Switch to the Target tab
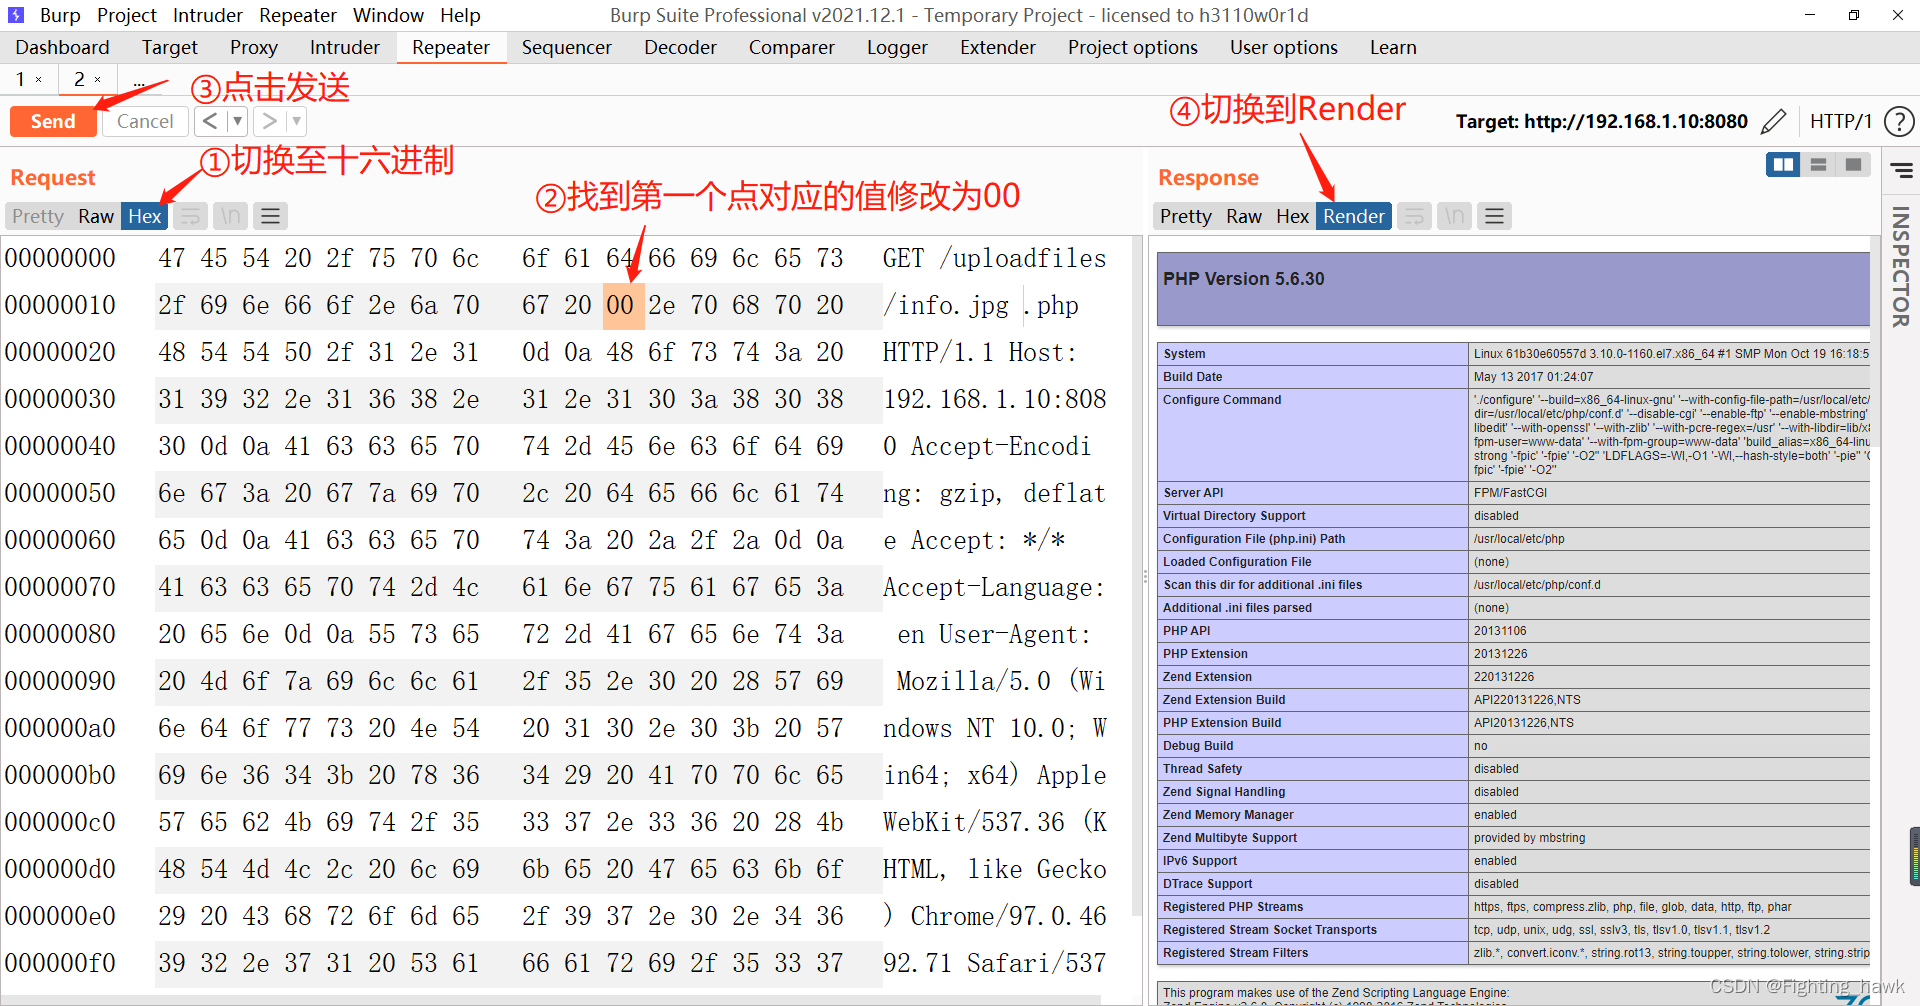This screenshot has height=1006, width=1920. click(x=170, y=47)
